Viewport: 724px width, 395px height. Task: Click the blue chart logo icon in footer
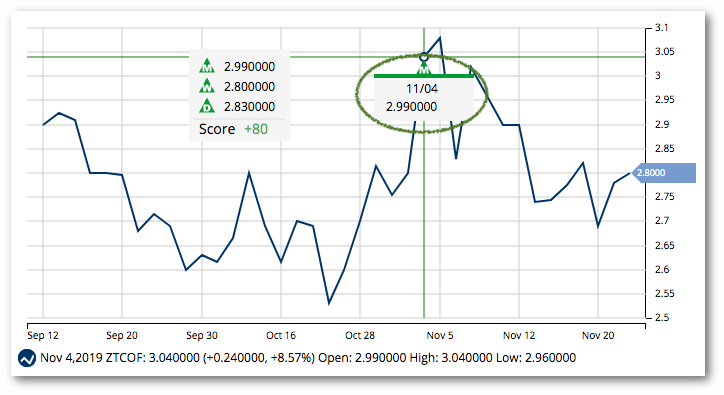[x=27, y=358]
